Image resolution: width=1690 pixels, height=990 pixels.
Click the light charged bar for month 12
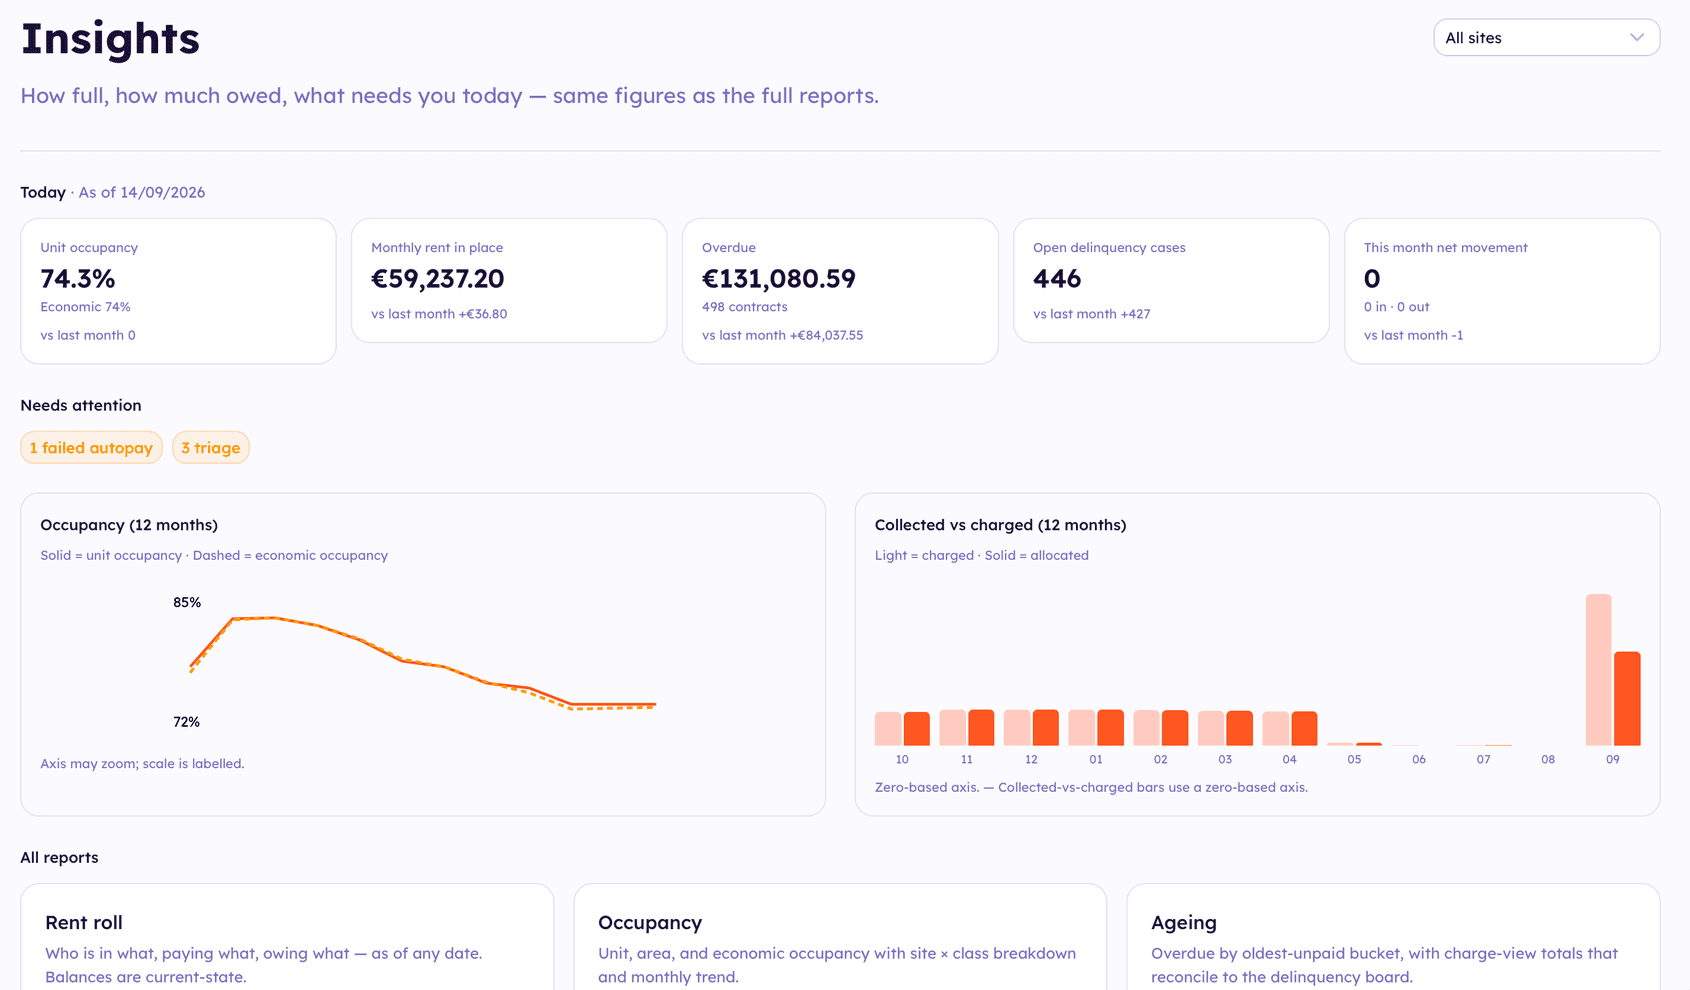[1017, 728]
